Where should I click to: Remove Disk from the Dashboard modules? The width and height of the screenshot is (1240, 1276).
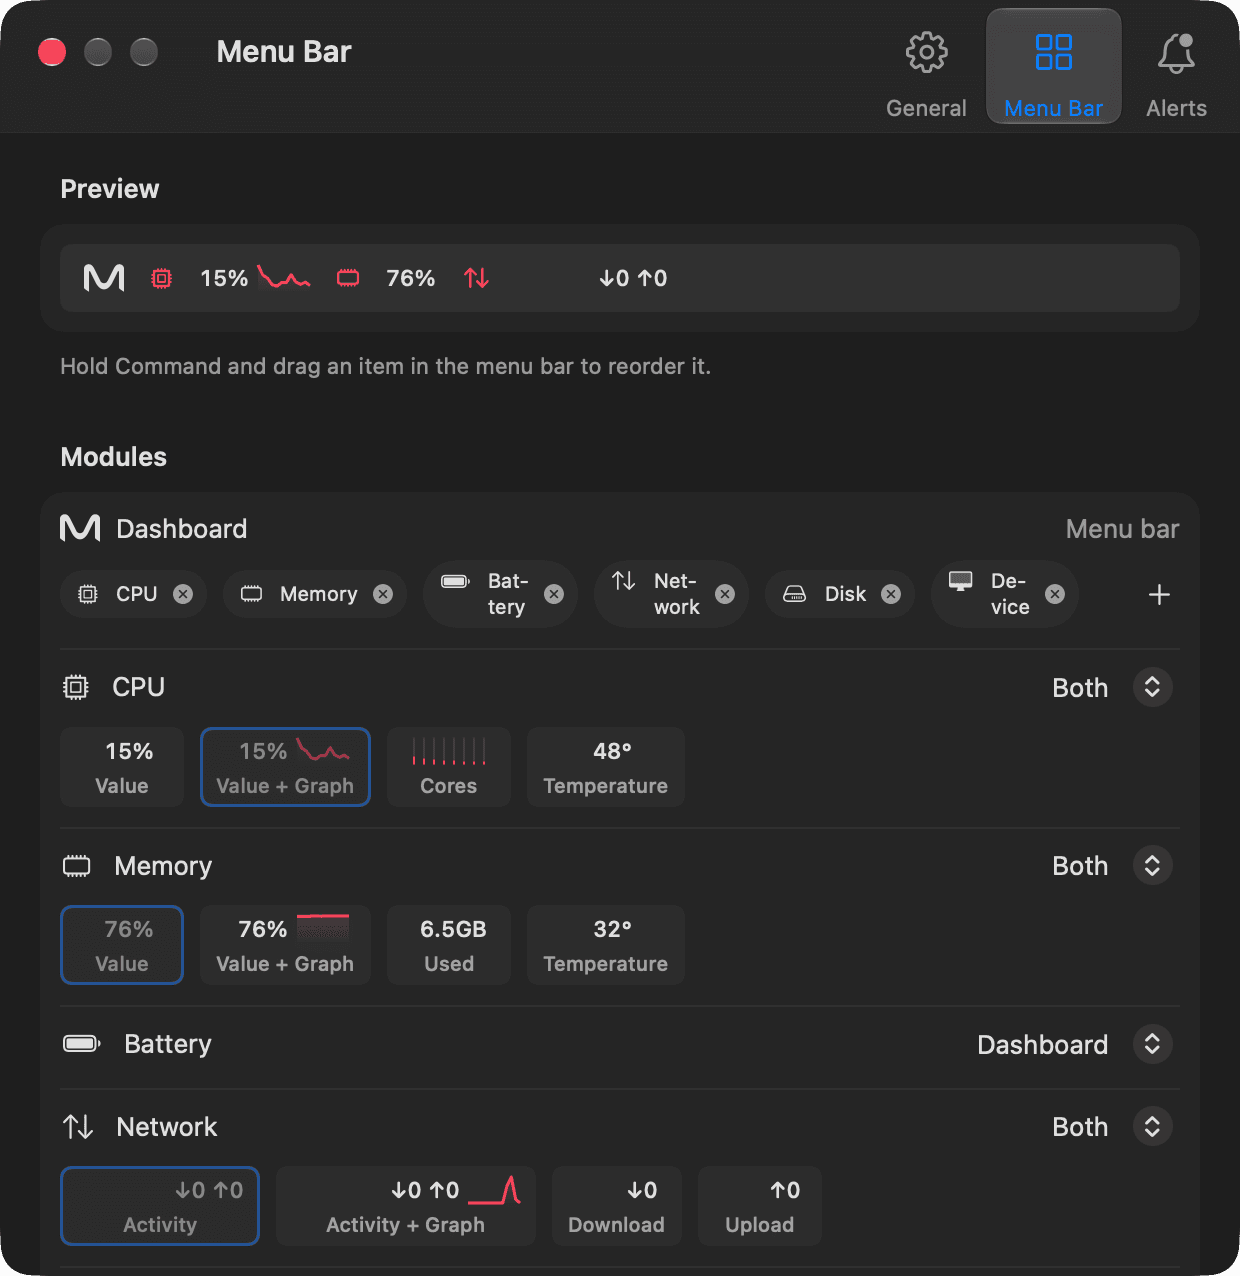pyautogui.click(x=891, y=594)
